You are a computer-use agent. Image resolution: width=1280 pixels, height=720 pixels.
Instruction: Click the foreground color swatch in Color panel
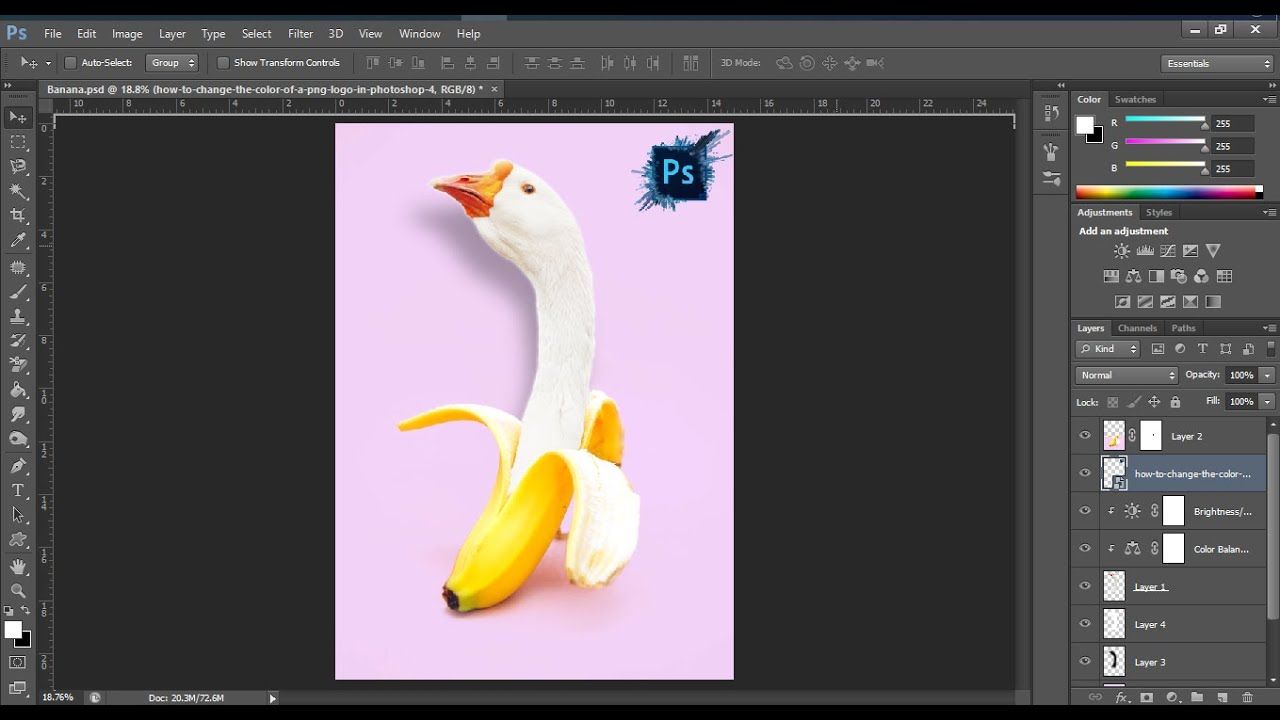1085,125
